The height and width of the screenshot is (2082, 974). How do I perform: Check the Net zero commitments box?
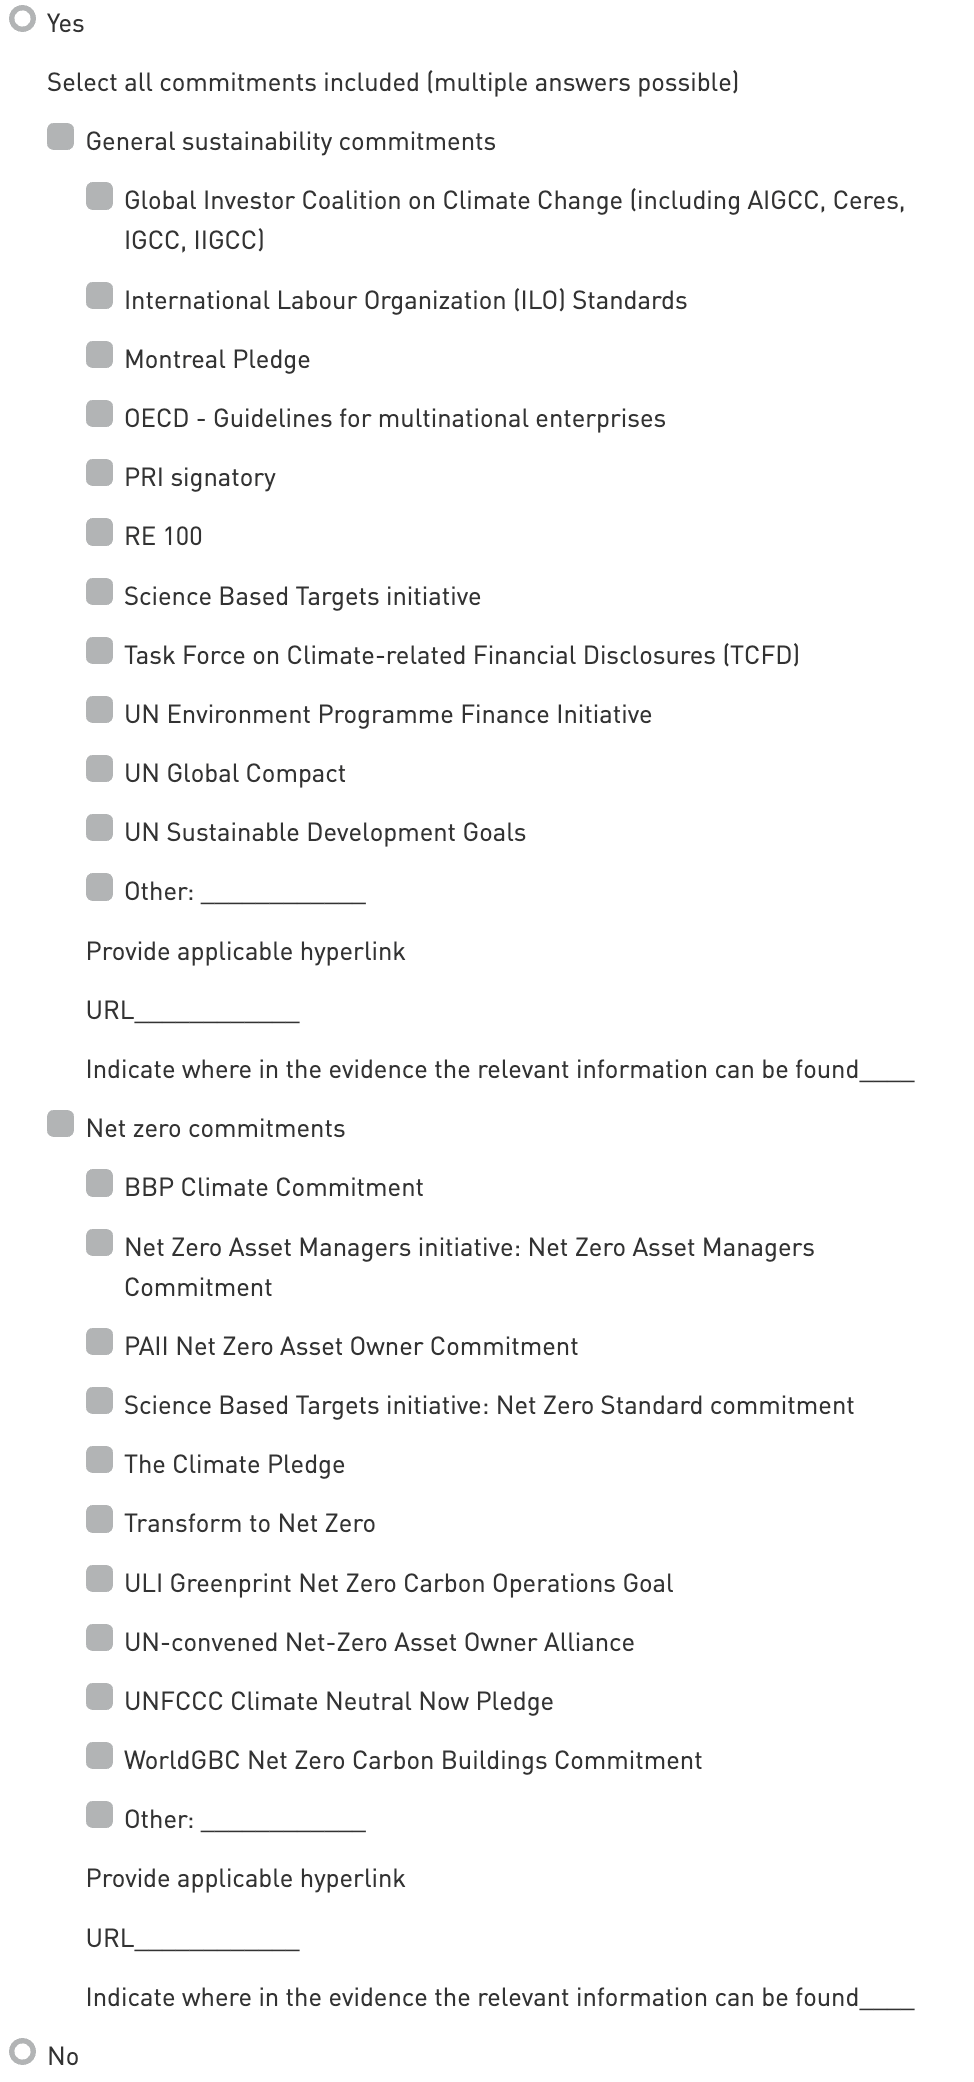tap(61, 1124)
